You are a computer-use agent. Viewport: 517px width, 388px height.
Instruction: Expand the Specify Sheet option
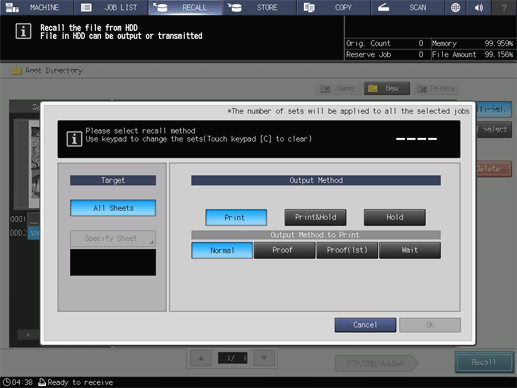tap(113, 238)
